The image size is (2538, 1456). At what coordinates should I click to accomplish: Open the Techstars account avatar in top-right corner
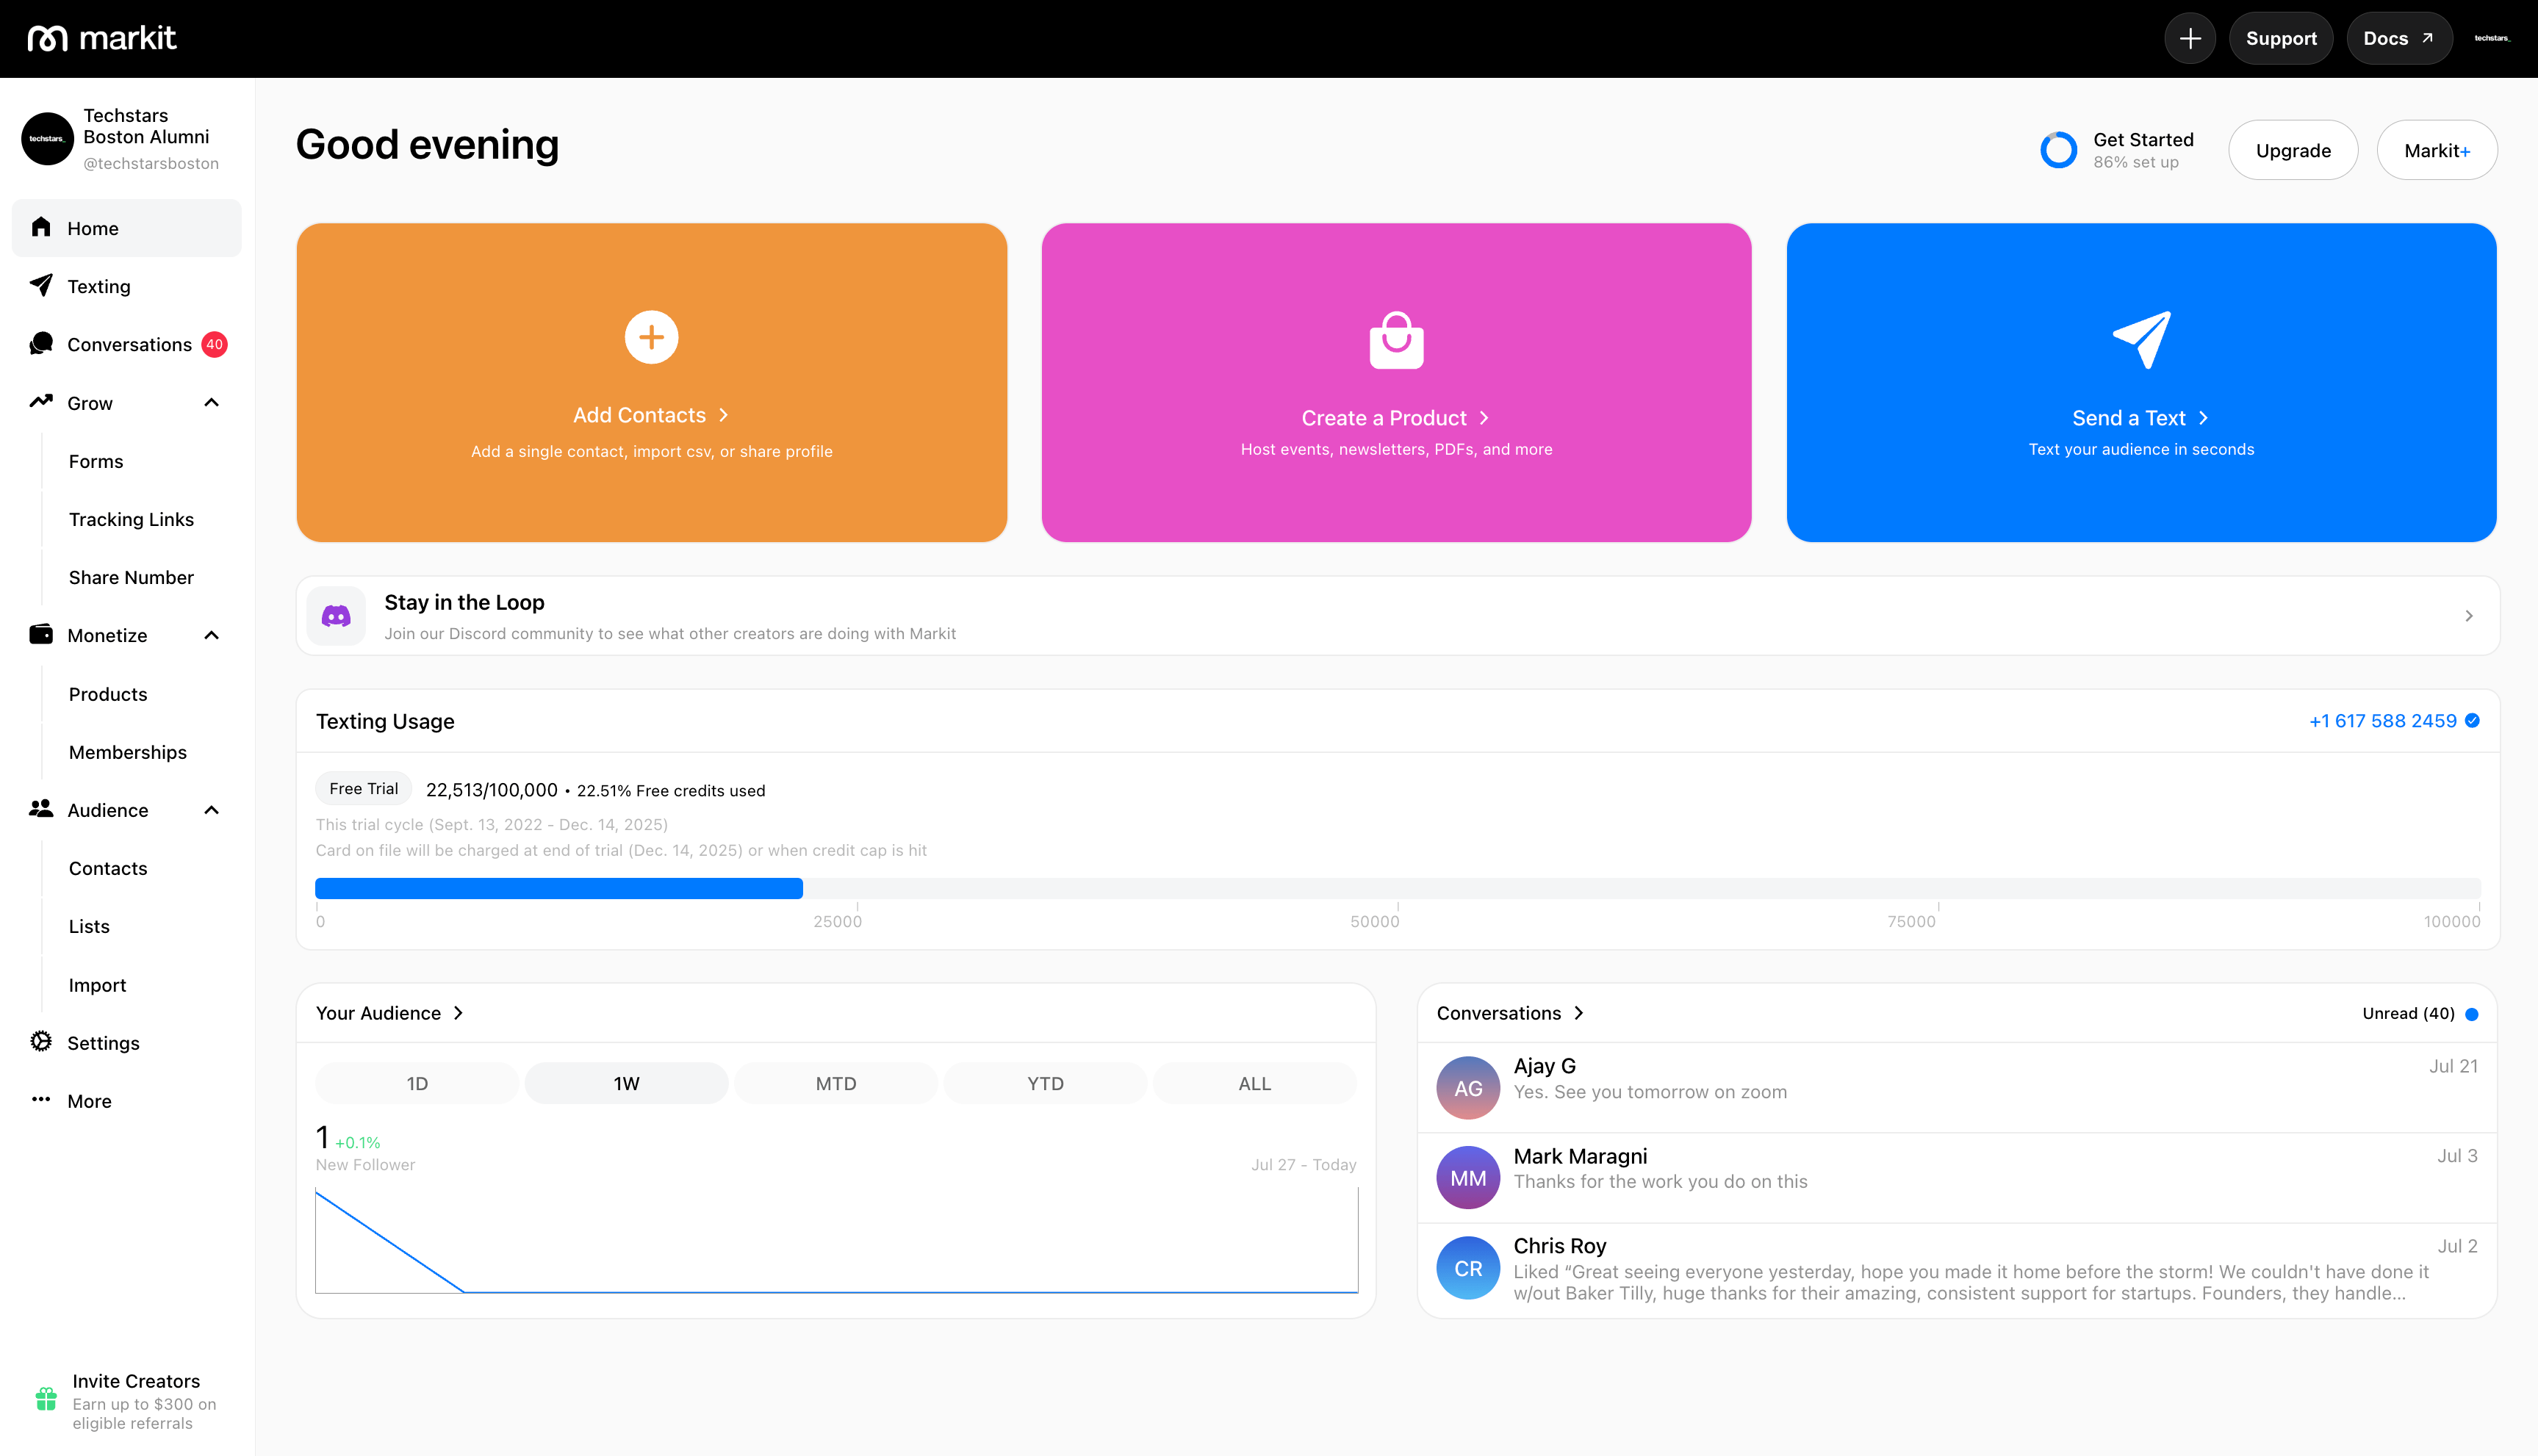[2491, 38]
